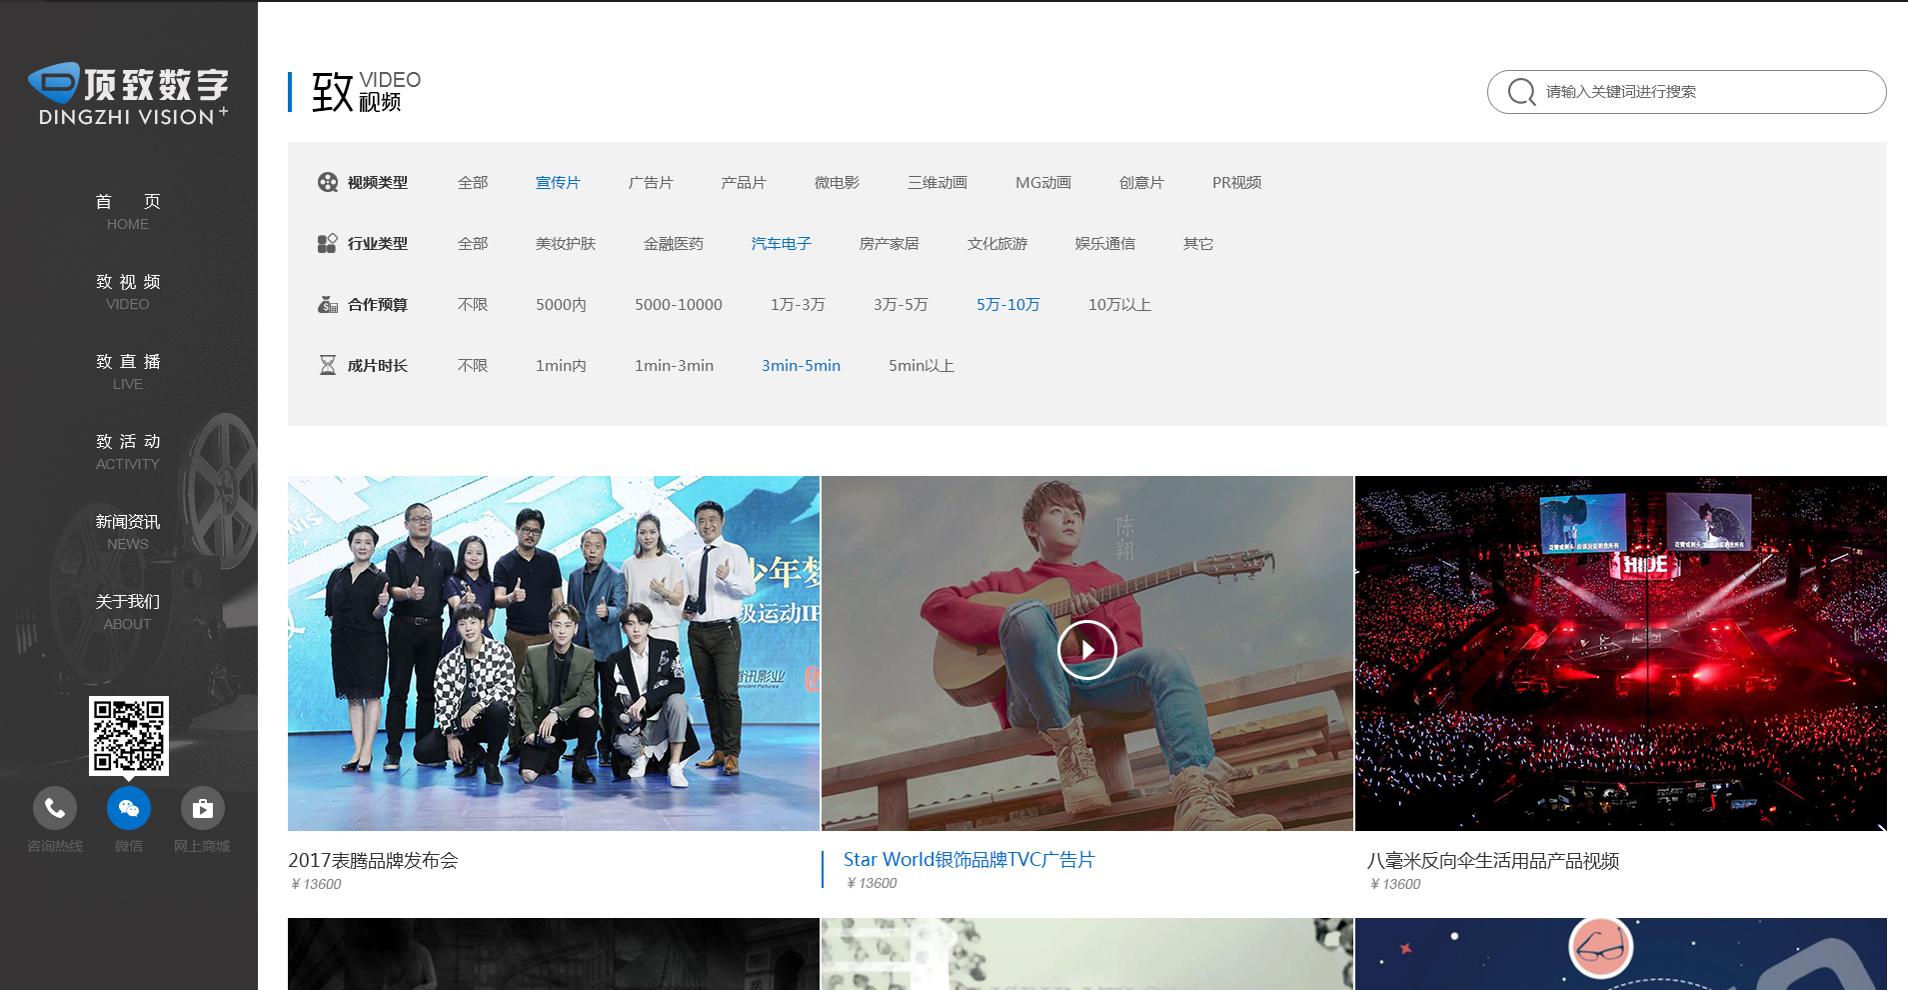Click the search magnifier icon

(1521, 92)
